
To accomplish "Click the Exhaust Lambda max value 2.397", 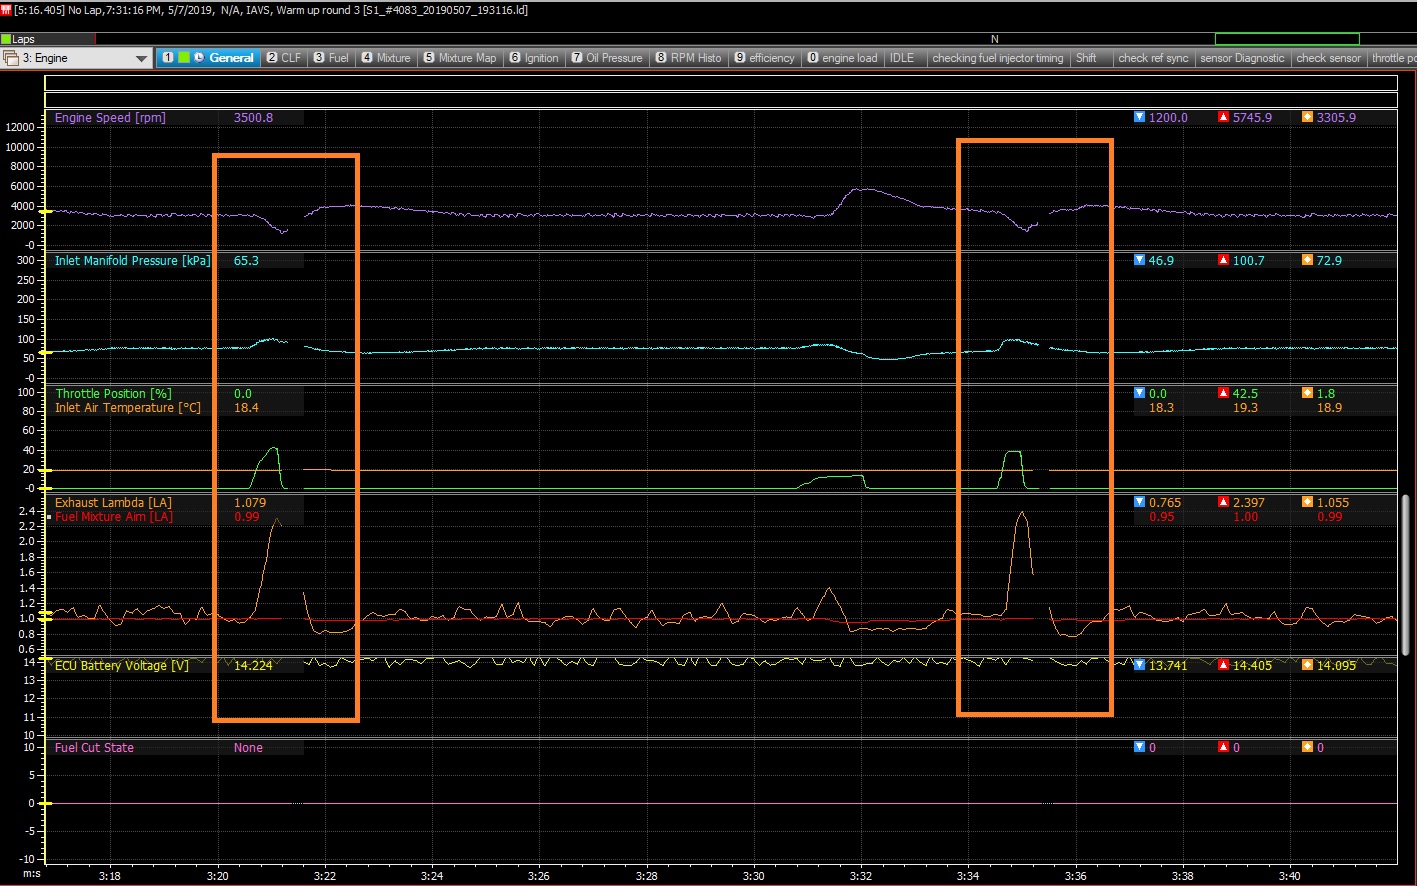I will coord(1249,503).
